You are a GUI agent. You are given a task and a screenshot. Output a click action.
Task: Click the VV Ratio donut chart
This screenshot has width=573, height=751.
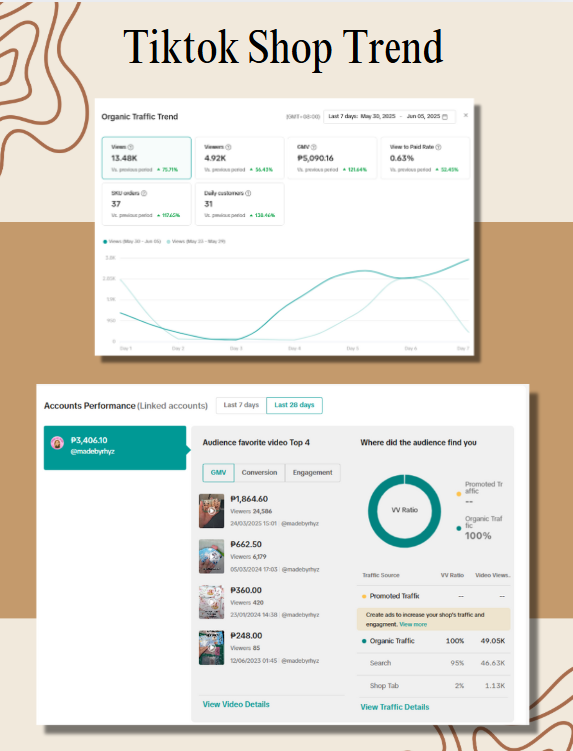(x=404, y=511)
